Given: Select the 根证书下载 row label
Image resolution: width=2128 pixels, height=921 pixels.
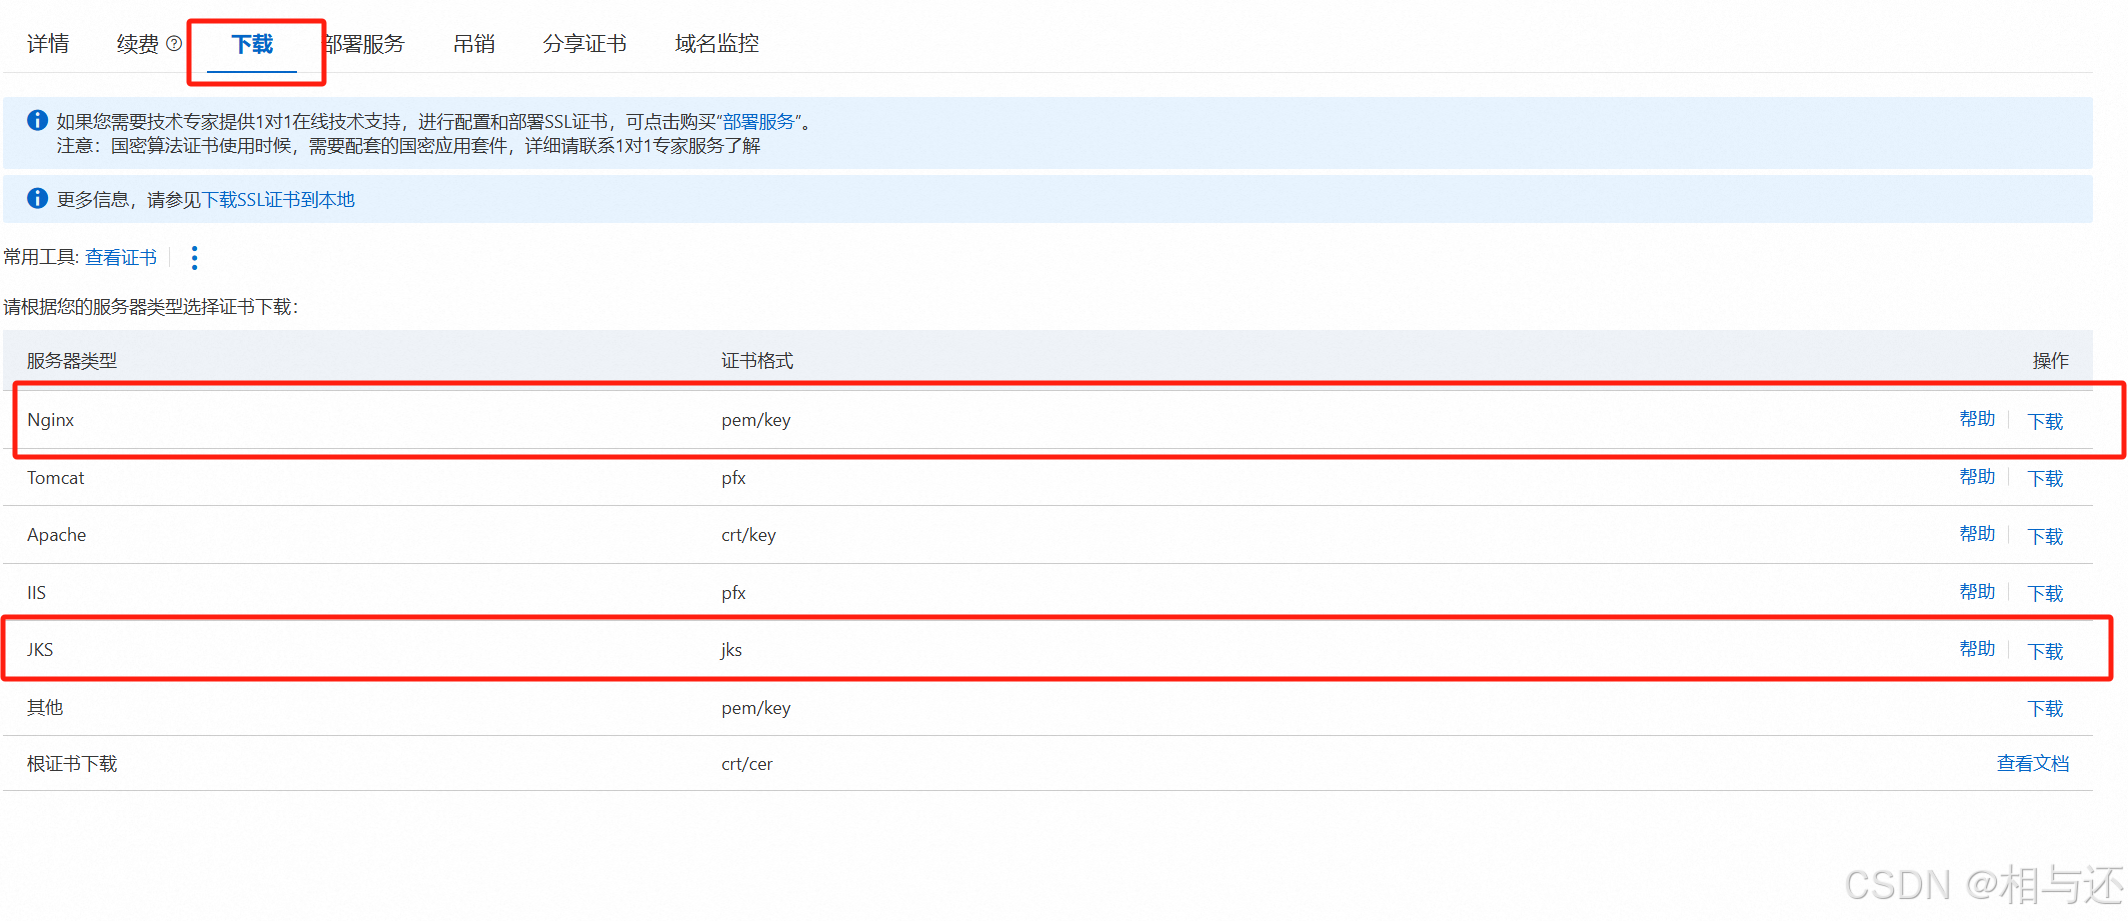Looking at the screenshot, I should click(72, 764).
